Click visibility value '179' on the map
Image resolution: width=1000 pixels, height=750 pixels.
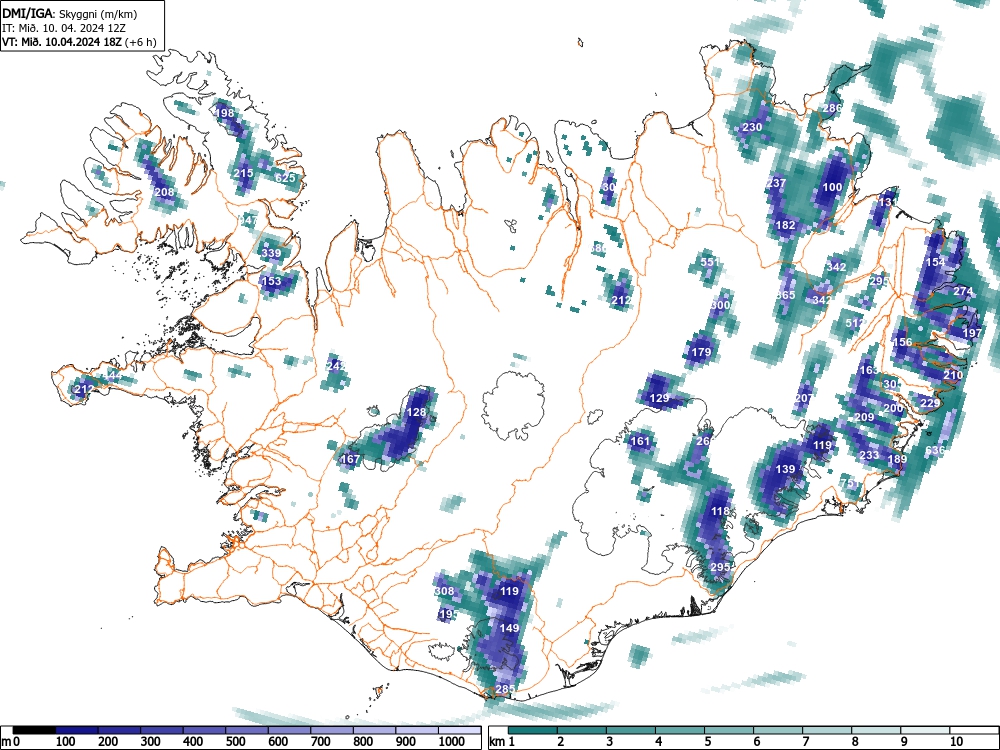701,351
